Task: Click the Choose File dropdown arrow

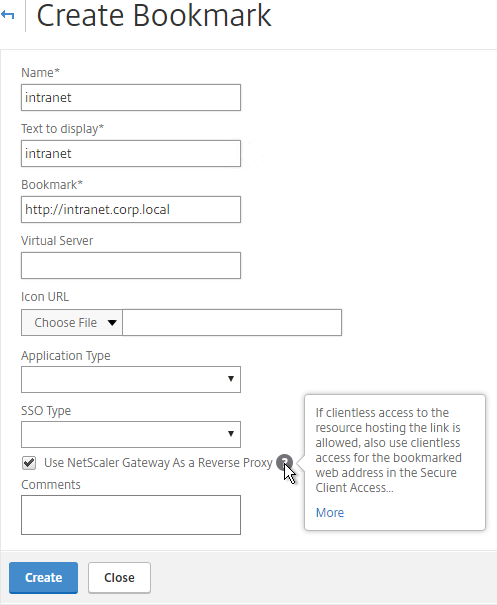Action: [x=112, y=323]
